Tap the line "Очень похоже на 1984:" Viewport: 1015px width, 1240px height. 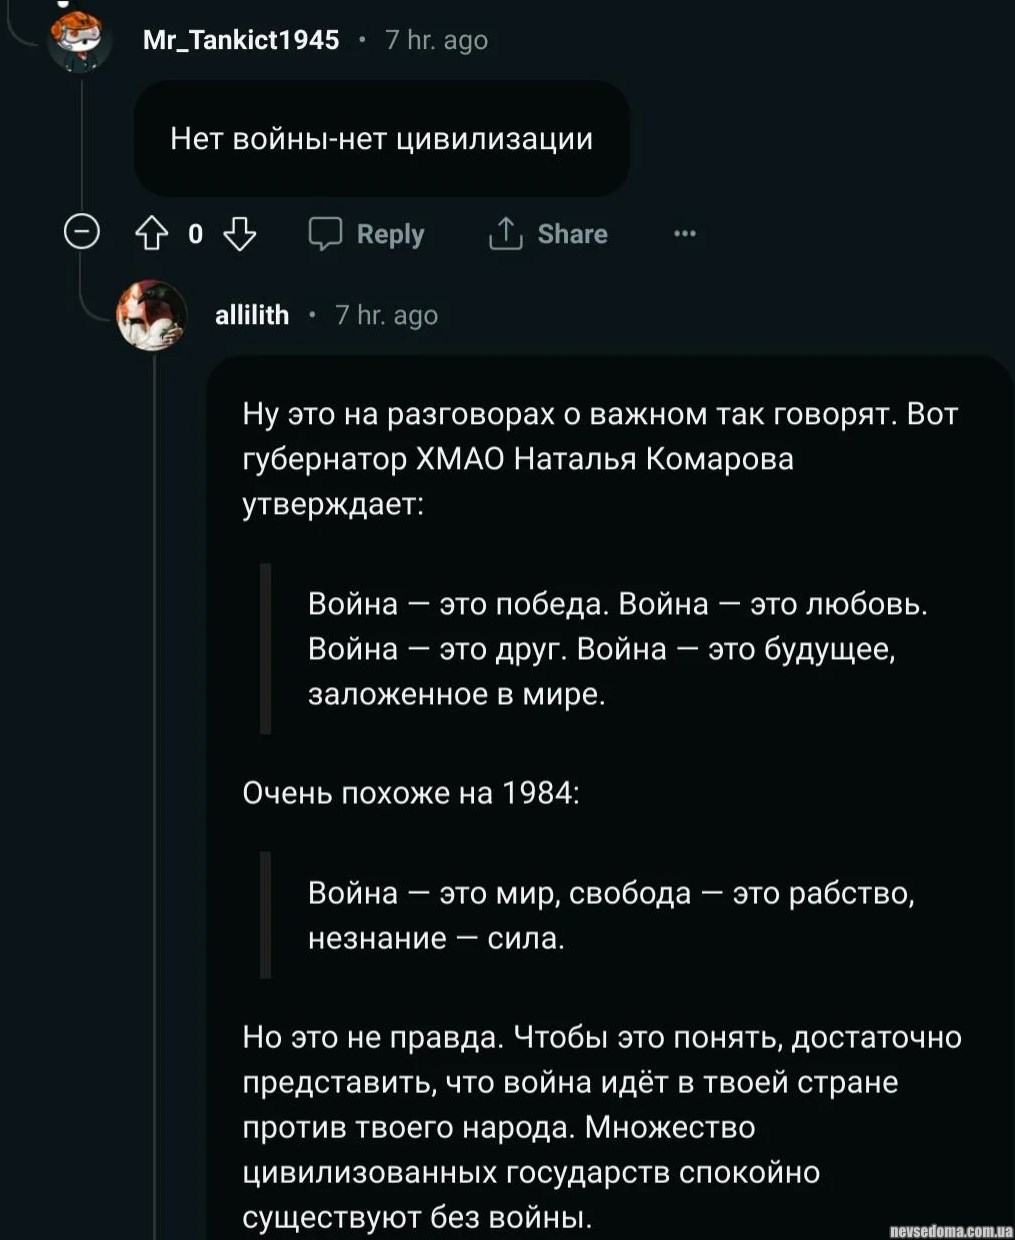[x=411, y=793]
